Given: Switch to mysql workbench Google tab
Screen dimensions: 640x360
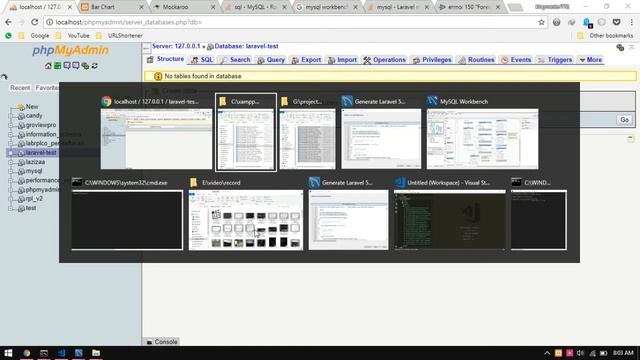Looking at the screenshot, I should coord(327,7).
